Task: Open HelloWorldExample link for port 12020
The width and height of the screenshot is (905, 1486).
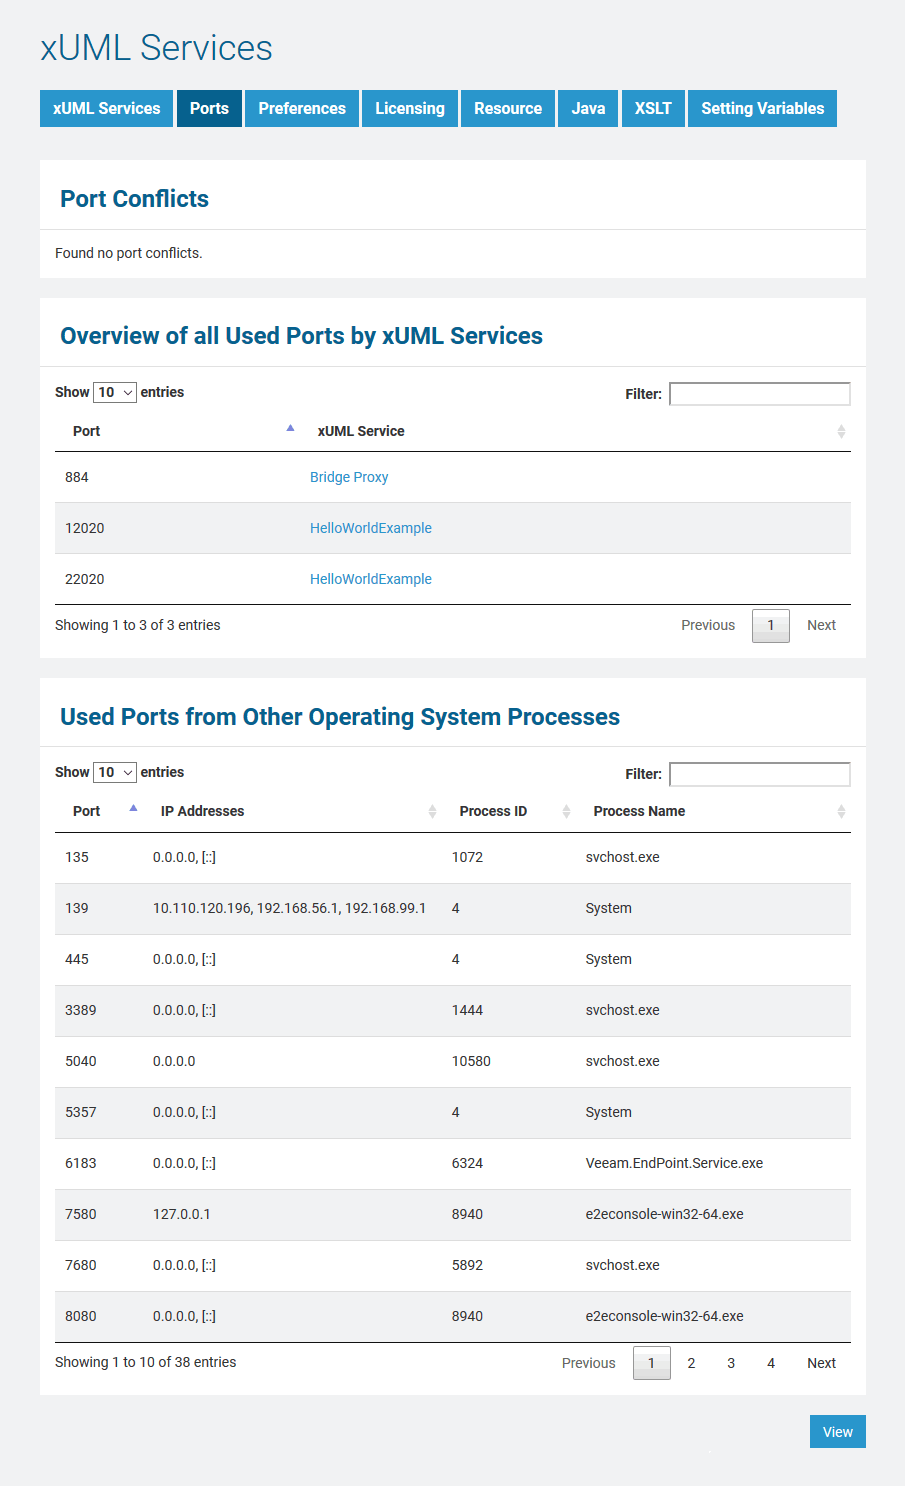Action: point(371,528)
